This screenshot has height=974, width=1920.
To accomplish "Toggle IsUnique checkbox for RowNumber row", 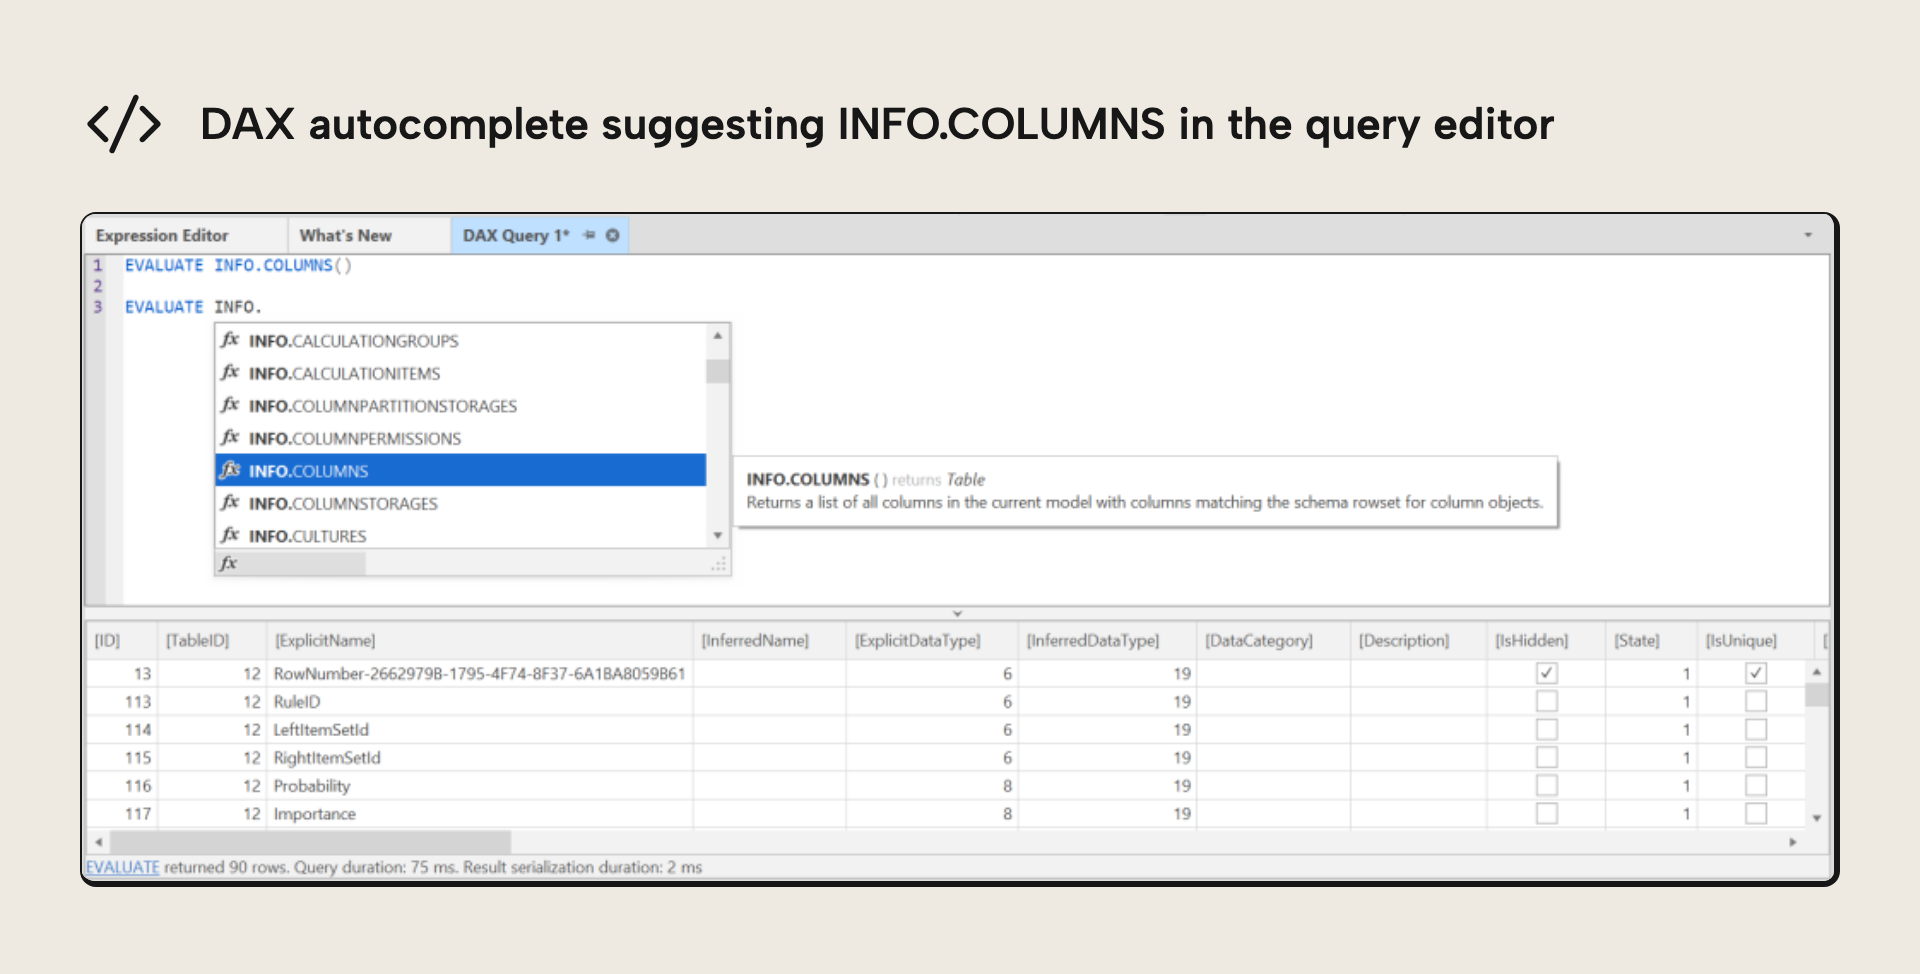I will [1756, 673].
